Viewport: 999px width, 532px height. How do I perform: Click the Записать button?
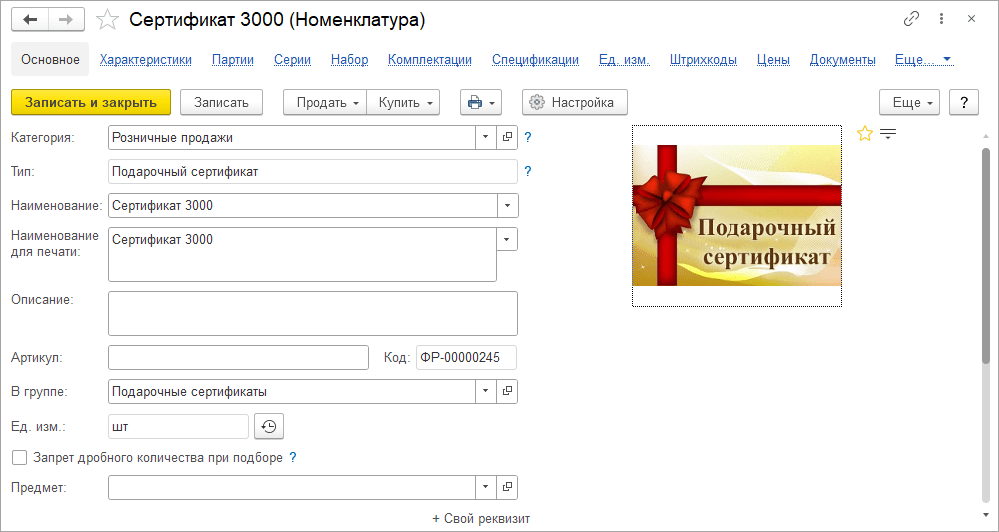click(222, 102)
